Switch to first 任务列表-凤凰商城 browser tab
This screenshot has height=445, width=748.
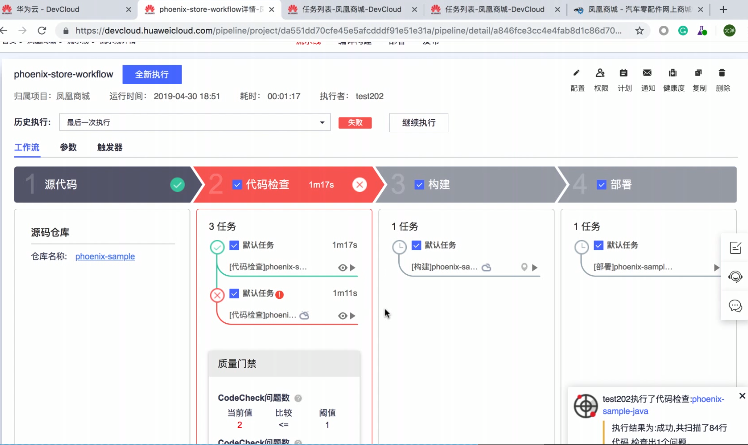click(352, 9)
